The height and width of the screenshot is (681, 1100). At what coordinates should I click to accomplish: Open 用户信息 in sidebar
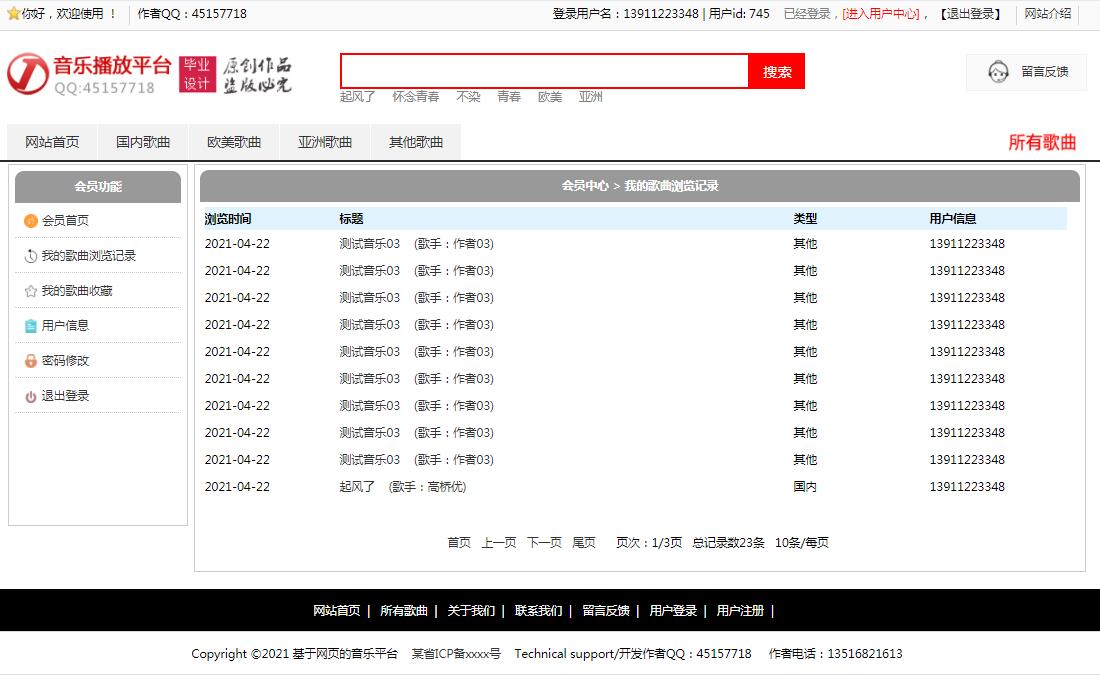65,326
